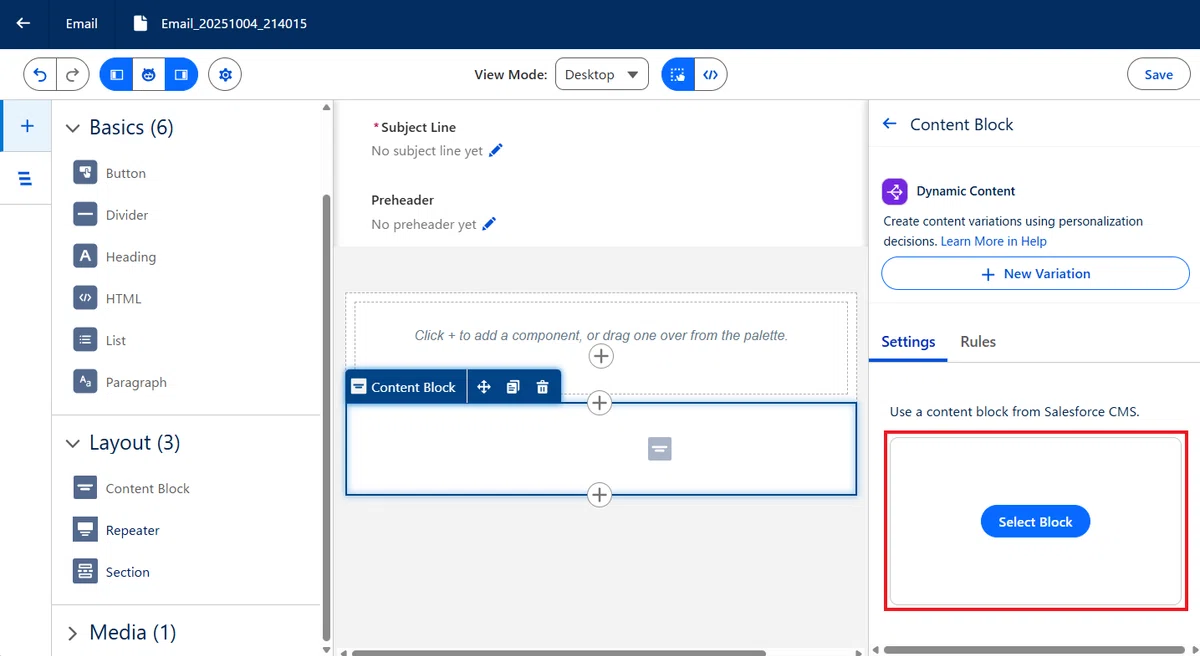Switch to the Rules tab

pyautogui.click(x=978, y=342)
